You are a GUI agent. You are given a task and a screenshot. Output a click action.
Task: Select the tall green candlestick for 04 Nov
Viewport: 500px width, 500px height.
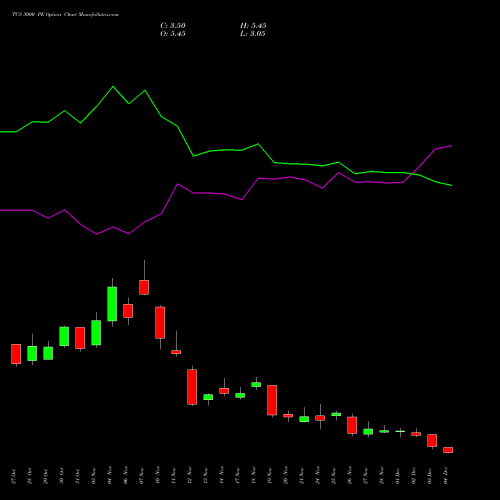click(x=112, y=304)
